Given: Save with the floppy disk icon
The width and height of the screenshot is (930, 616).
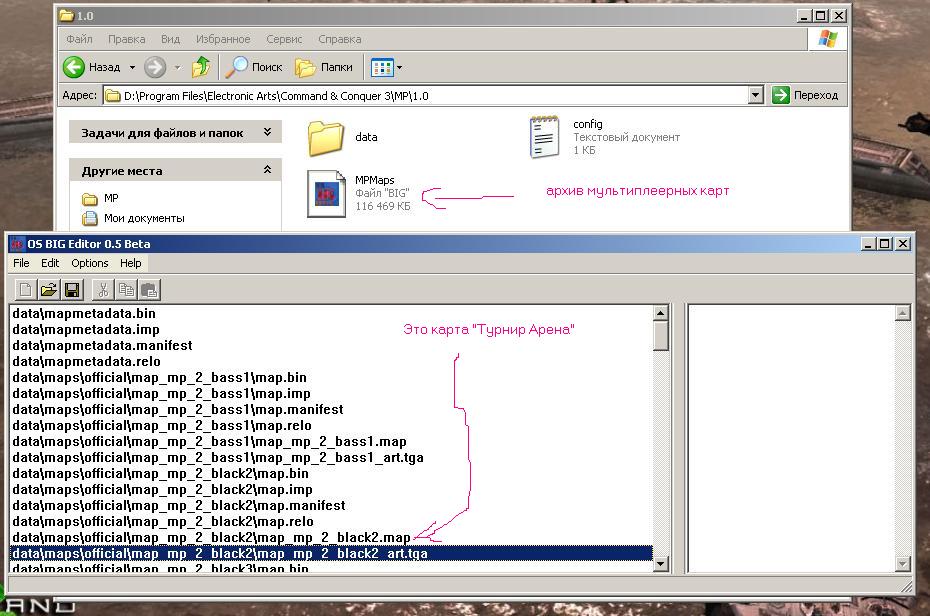Looking at the screenshot, I should (72, 290).
